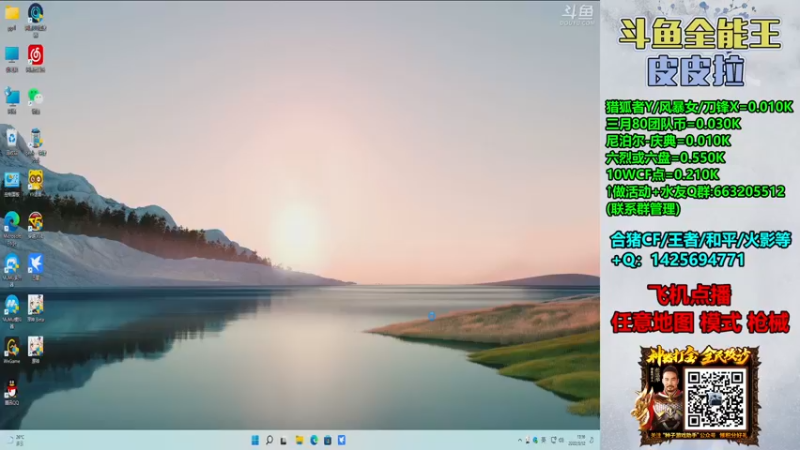Launch the blue bird Xunlei desktop icon
800x450 pixels.
tap(35, 263)
